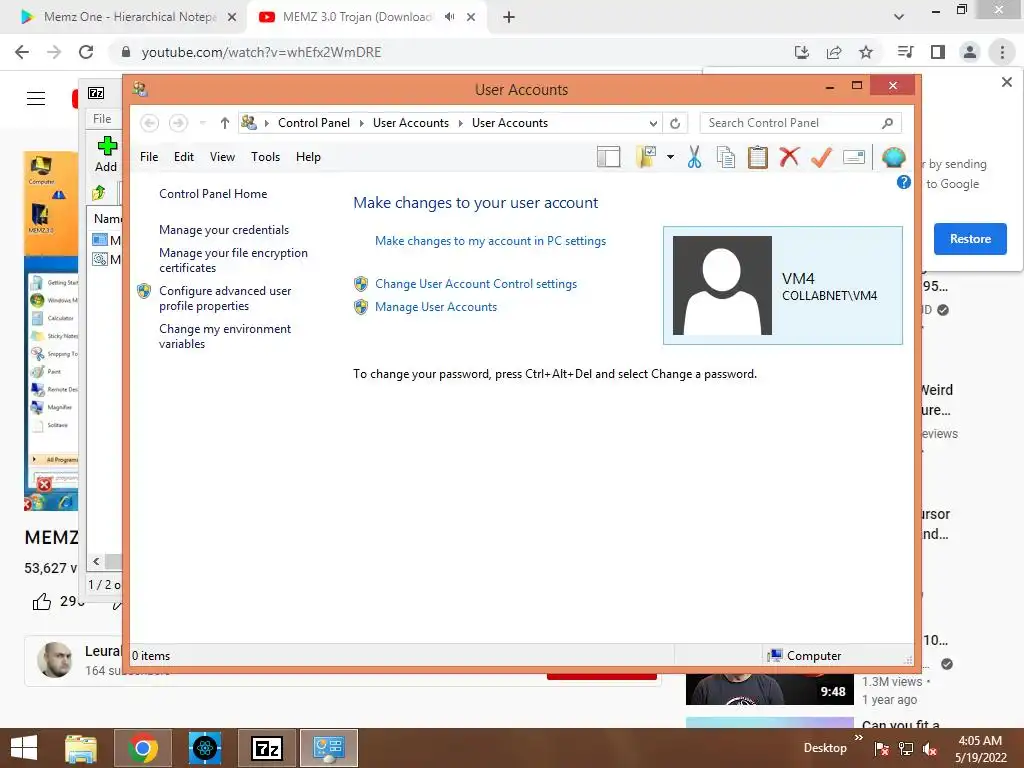Open Change my environment variables
The image size is (1024, 768).
pos(225,336)
